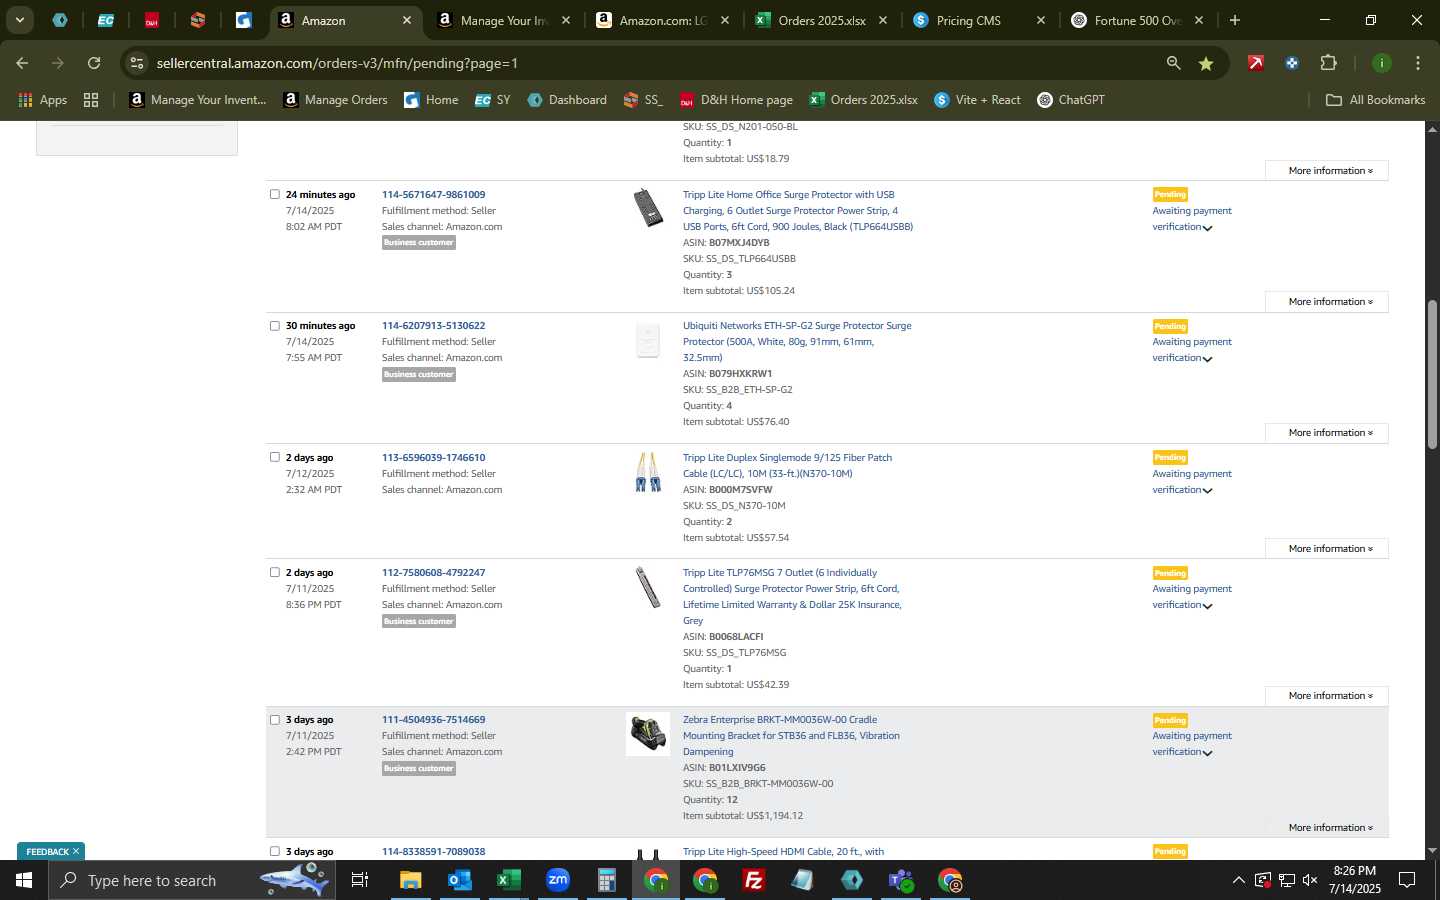Close the FEEDBACK widget with X
1440x900 pixels.
[x=76, y=851]
